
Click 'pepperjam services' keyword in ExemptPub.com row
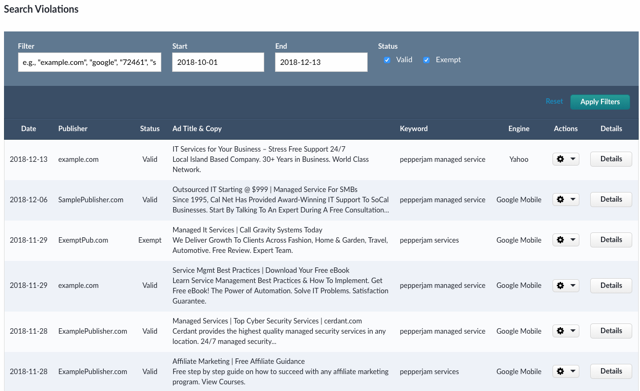click(429, 240)
